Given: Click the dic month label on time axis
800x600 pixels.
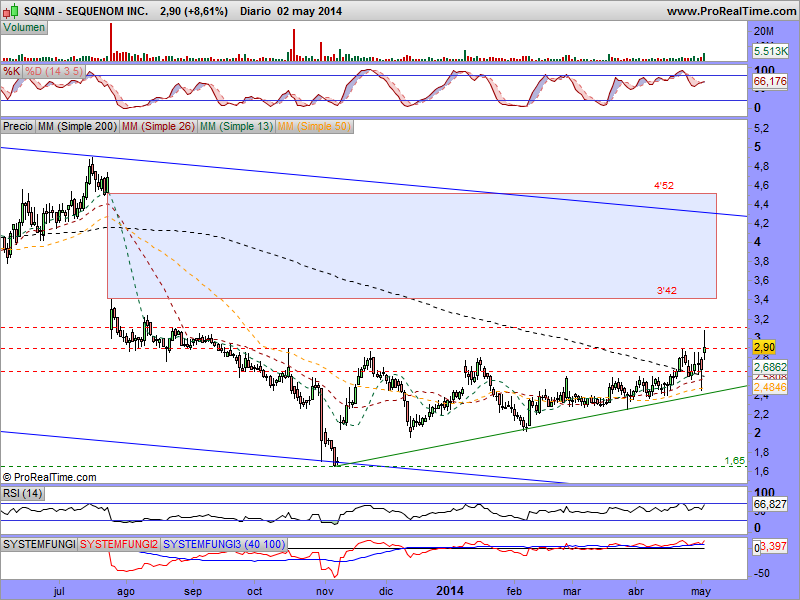Looking at the screenshot, I should coord(386,591).
